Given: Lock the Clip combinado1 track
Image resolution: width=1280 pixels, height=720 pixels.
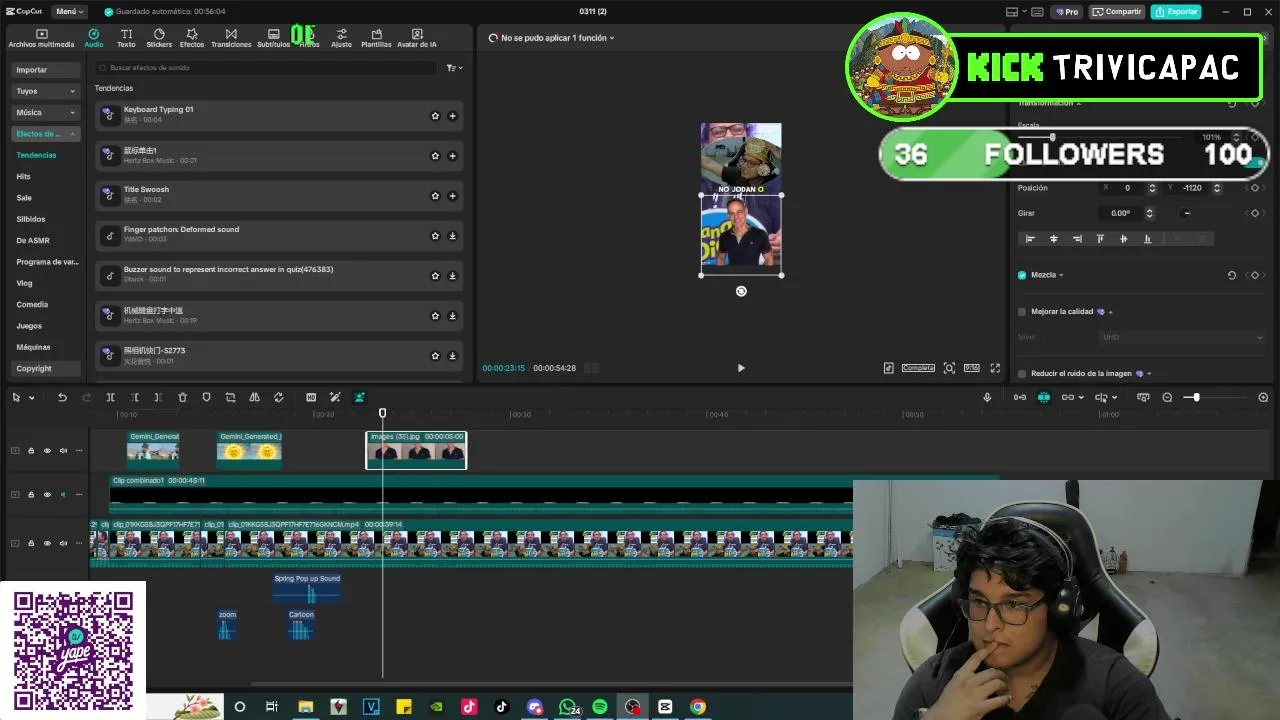Looking at the screenshot, I should click(31, 494).
